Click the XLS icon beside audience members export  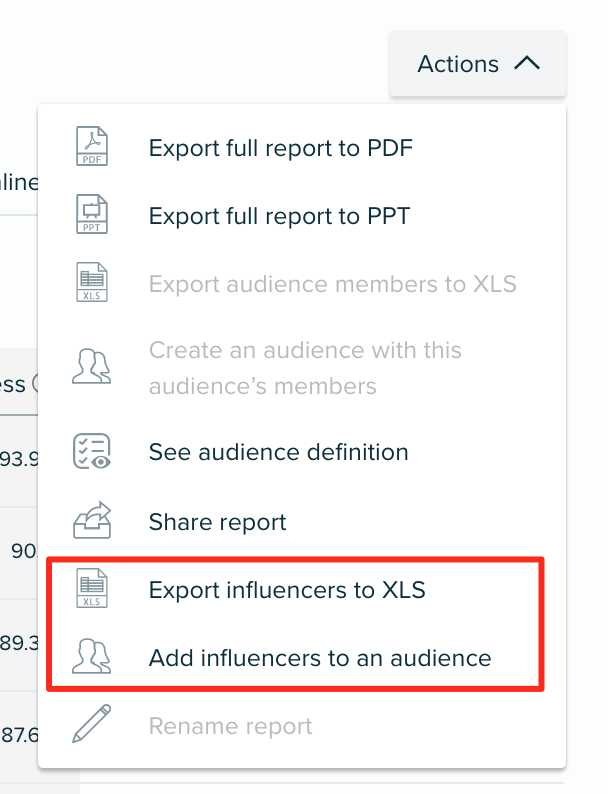92,282
